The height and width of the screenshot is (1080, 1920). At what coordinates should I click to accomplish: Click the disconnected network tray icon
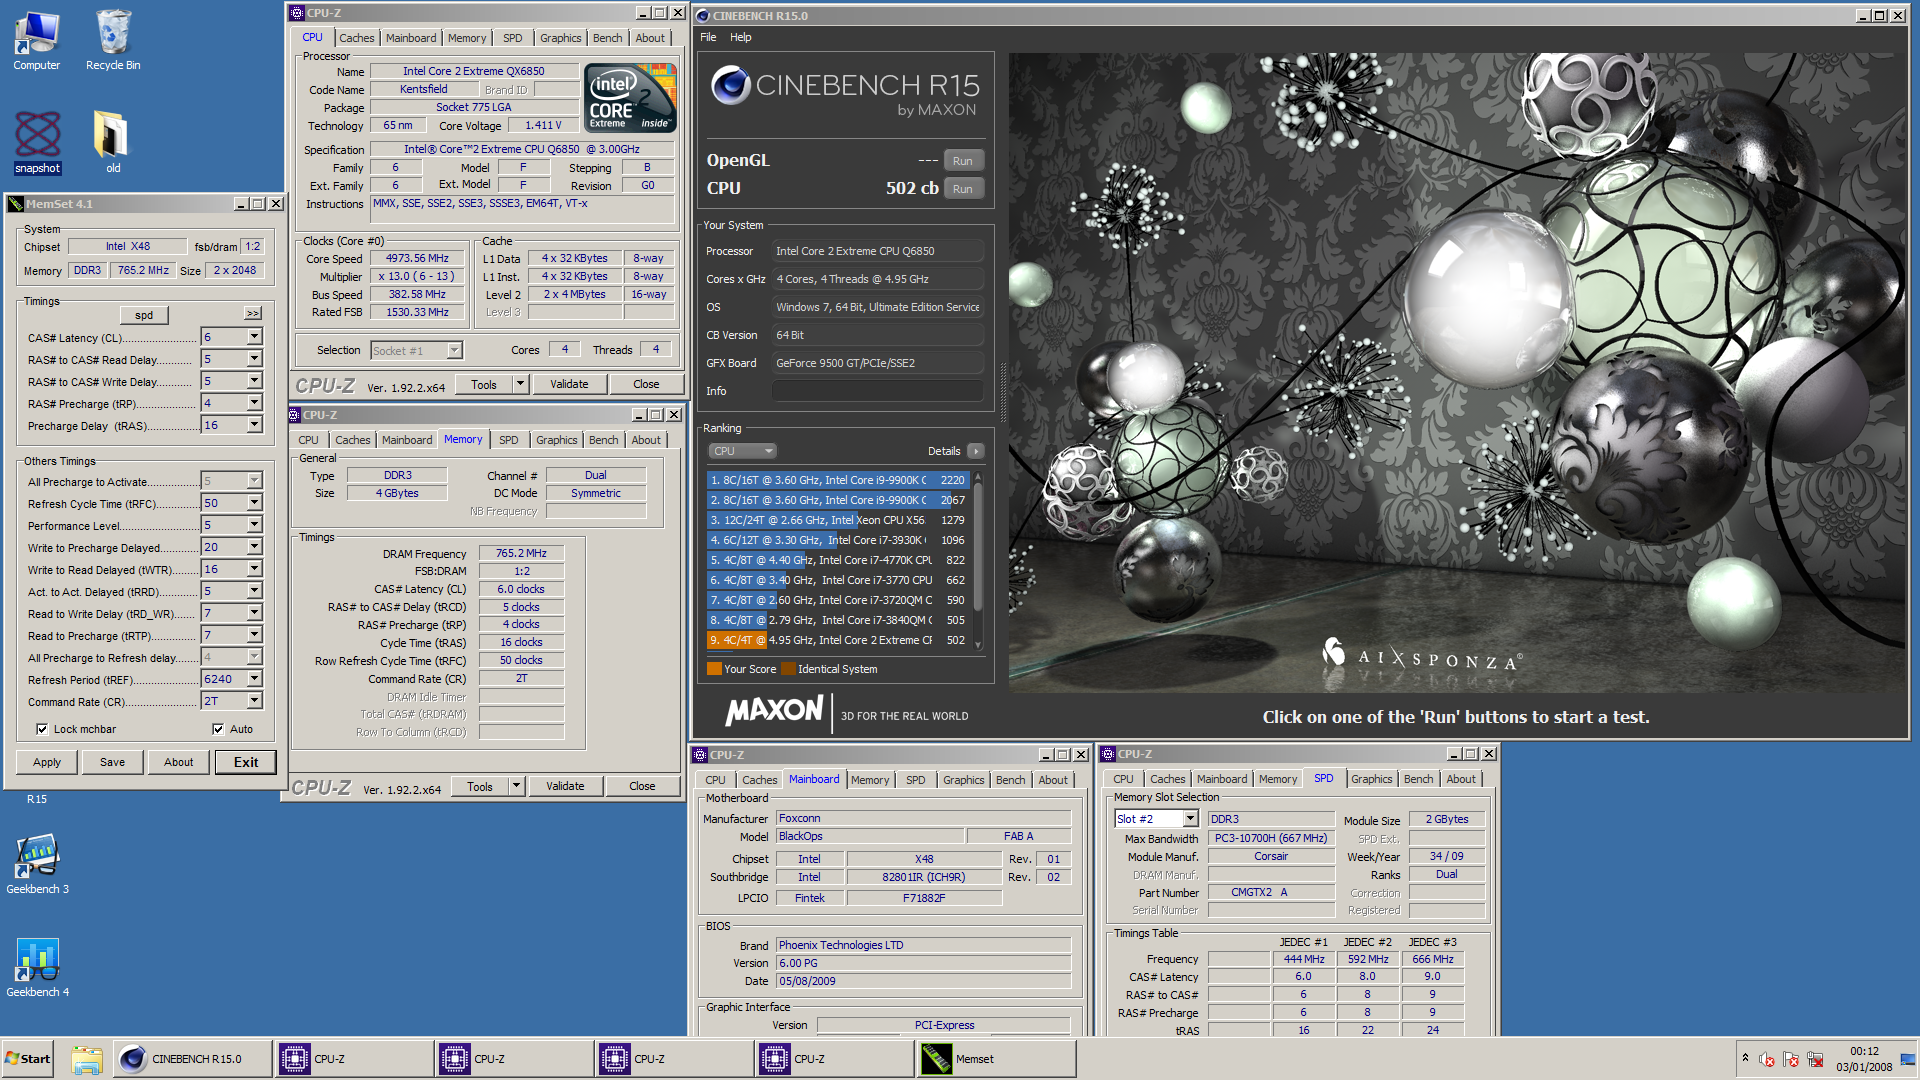[1815, 1059]
